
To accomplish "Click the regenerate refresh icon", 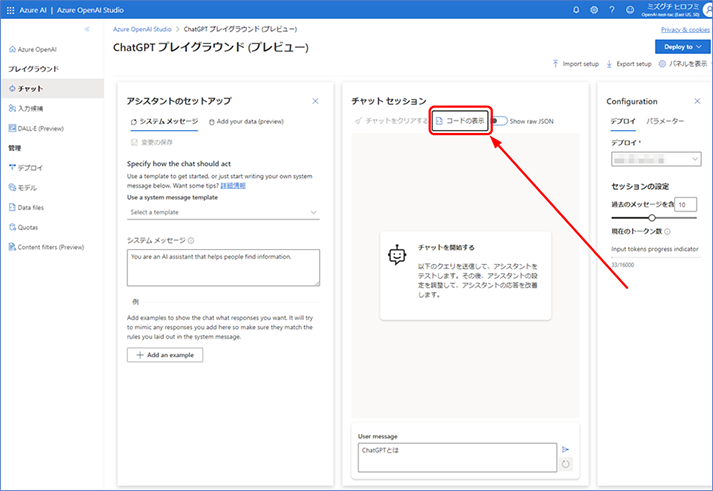I will coord(566,464).
